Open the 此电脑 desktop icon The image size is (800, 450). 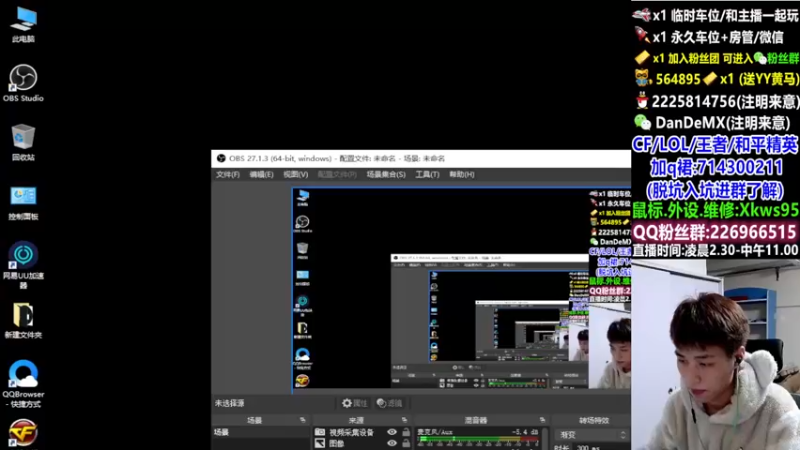pos(23,25)
